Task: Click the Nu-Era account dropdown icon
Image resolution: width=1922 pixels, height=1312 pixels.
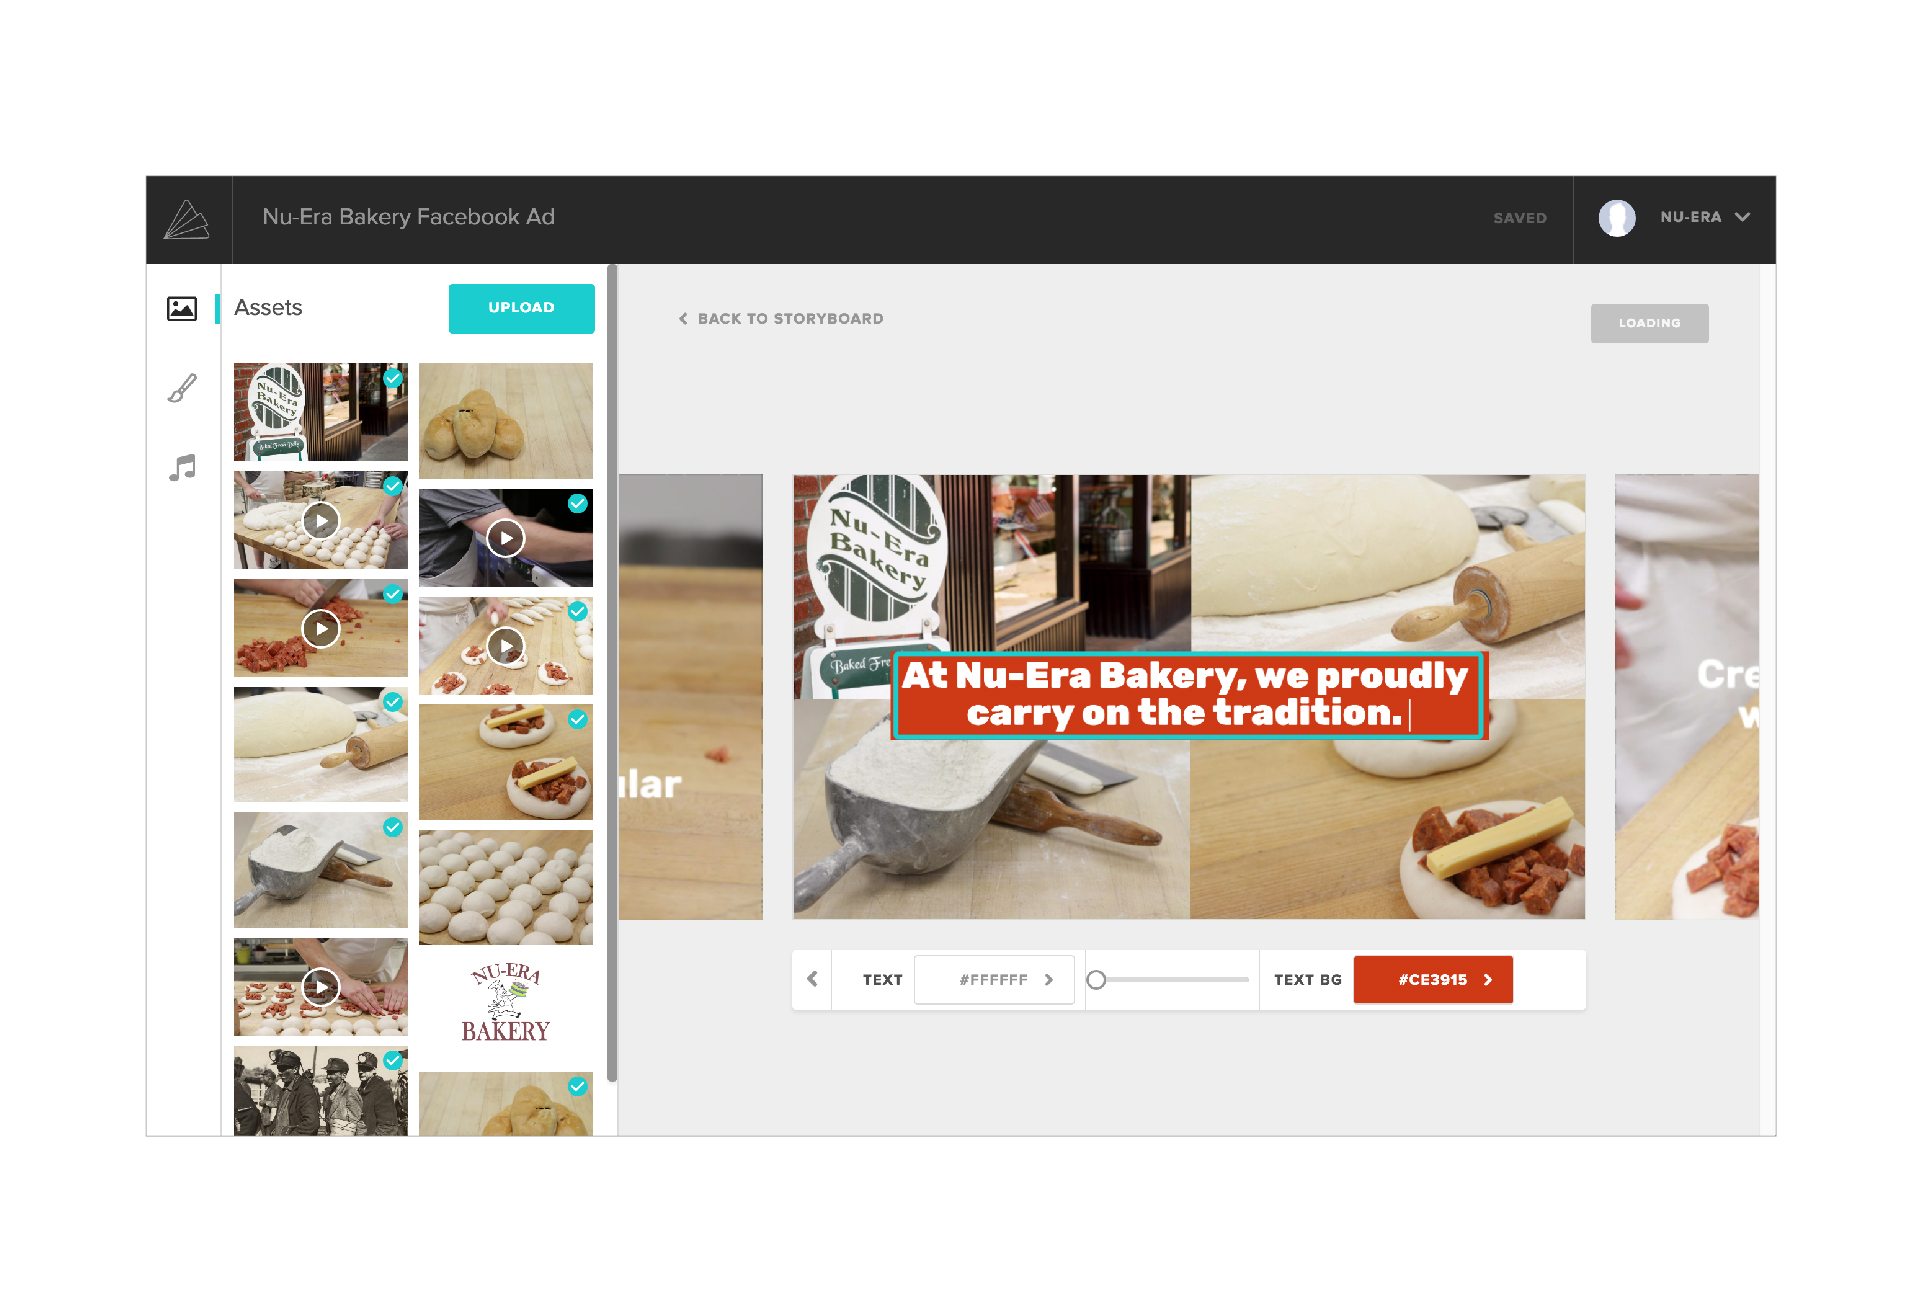Action: 1748,218
